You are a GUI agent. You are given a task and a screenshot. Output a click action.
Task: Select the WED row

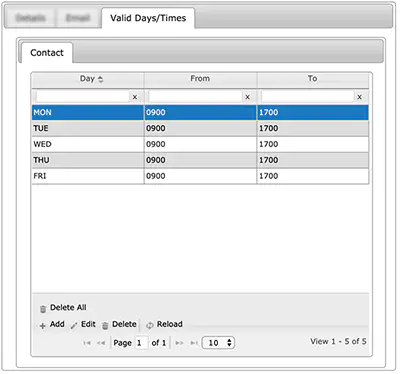point(200,144)
